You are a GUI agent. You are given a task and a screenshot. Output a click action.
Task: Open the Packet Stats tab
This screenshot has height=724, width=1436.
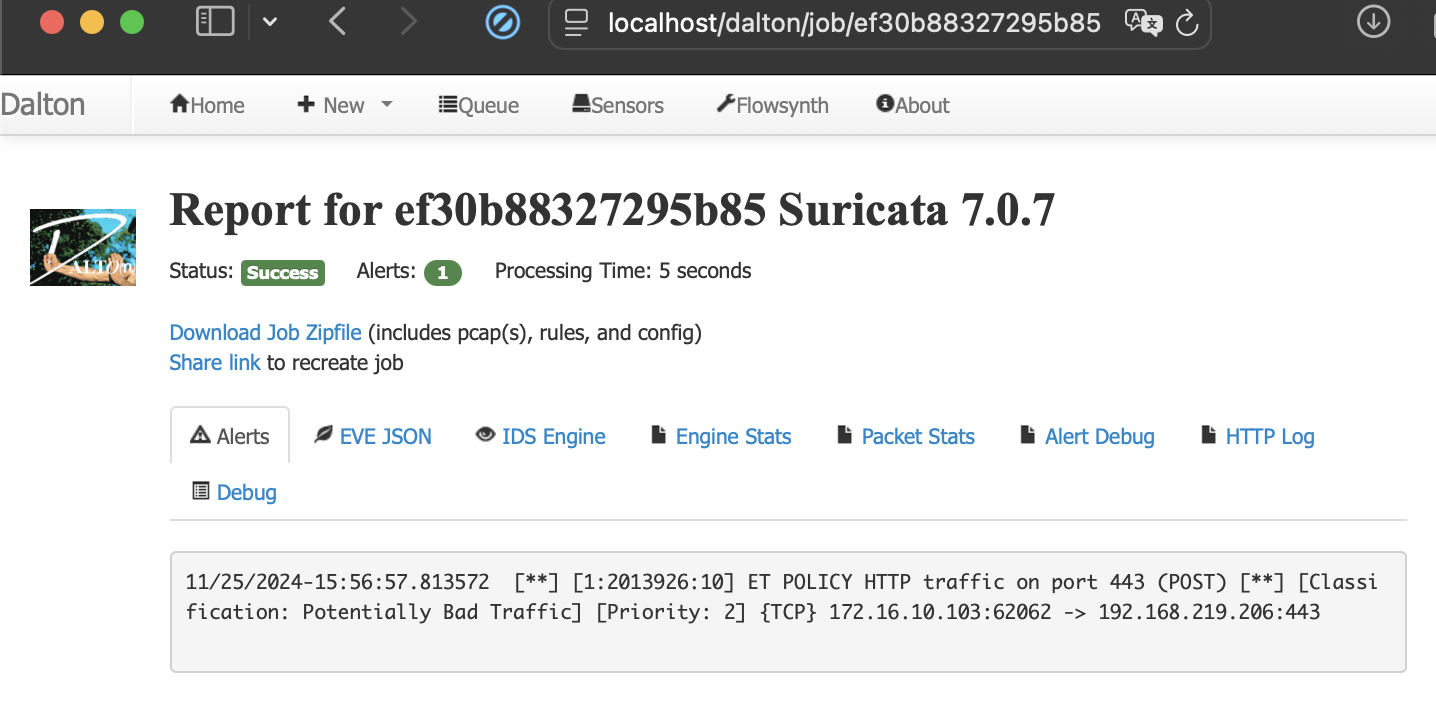pos(905,436)
